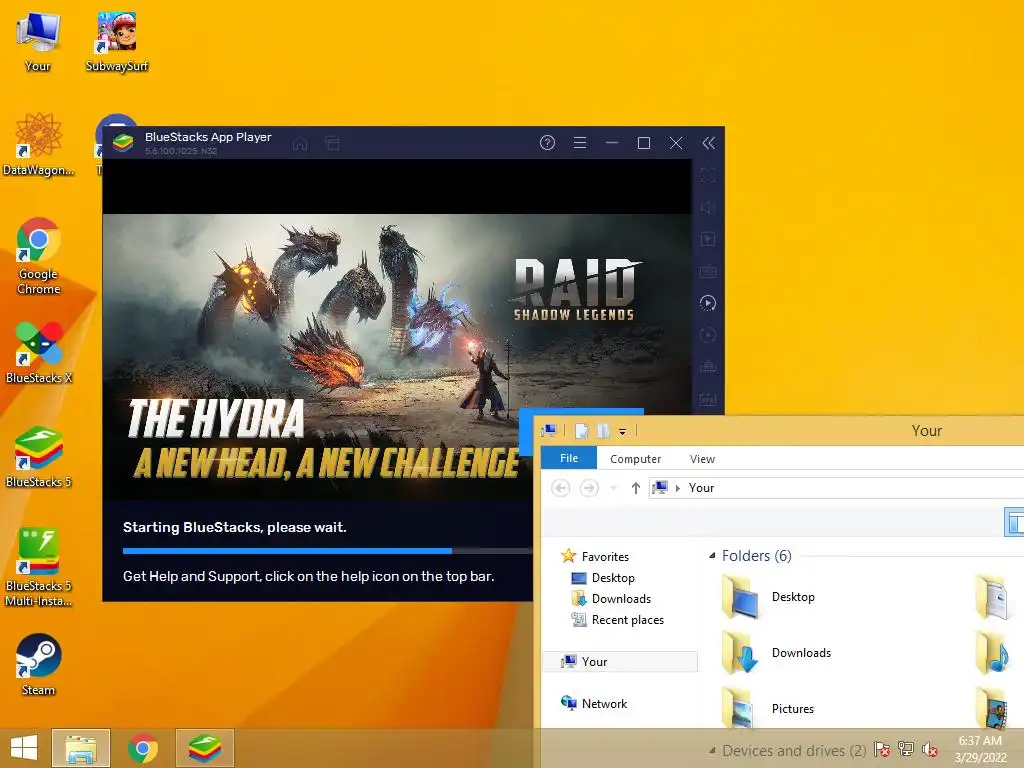This screenshot has height=768, width=1024.
Task: Click the Raid Shadow Legends banner
Action: [396, 357]
